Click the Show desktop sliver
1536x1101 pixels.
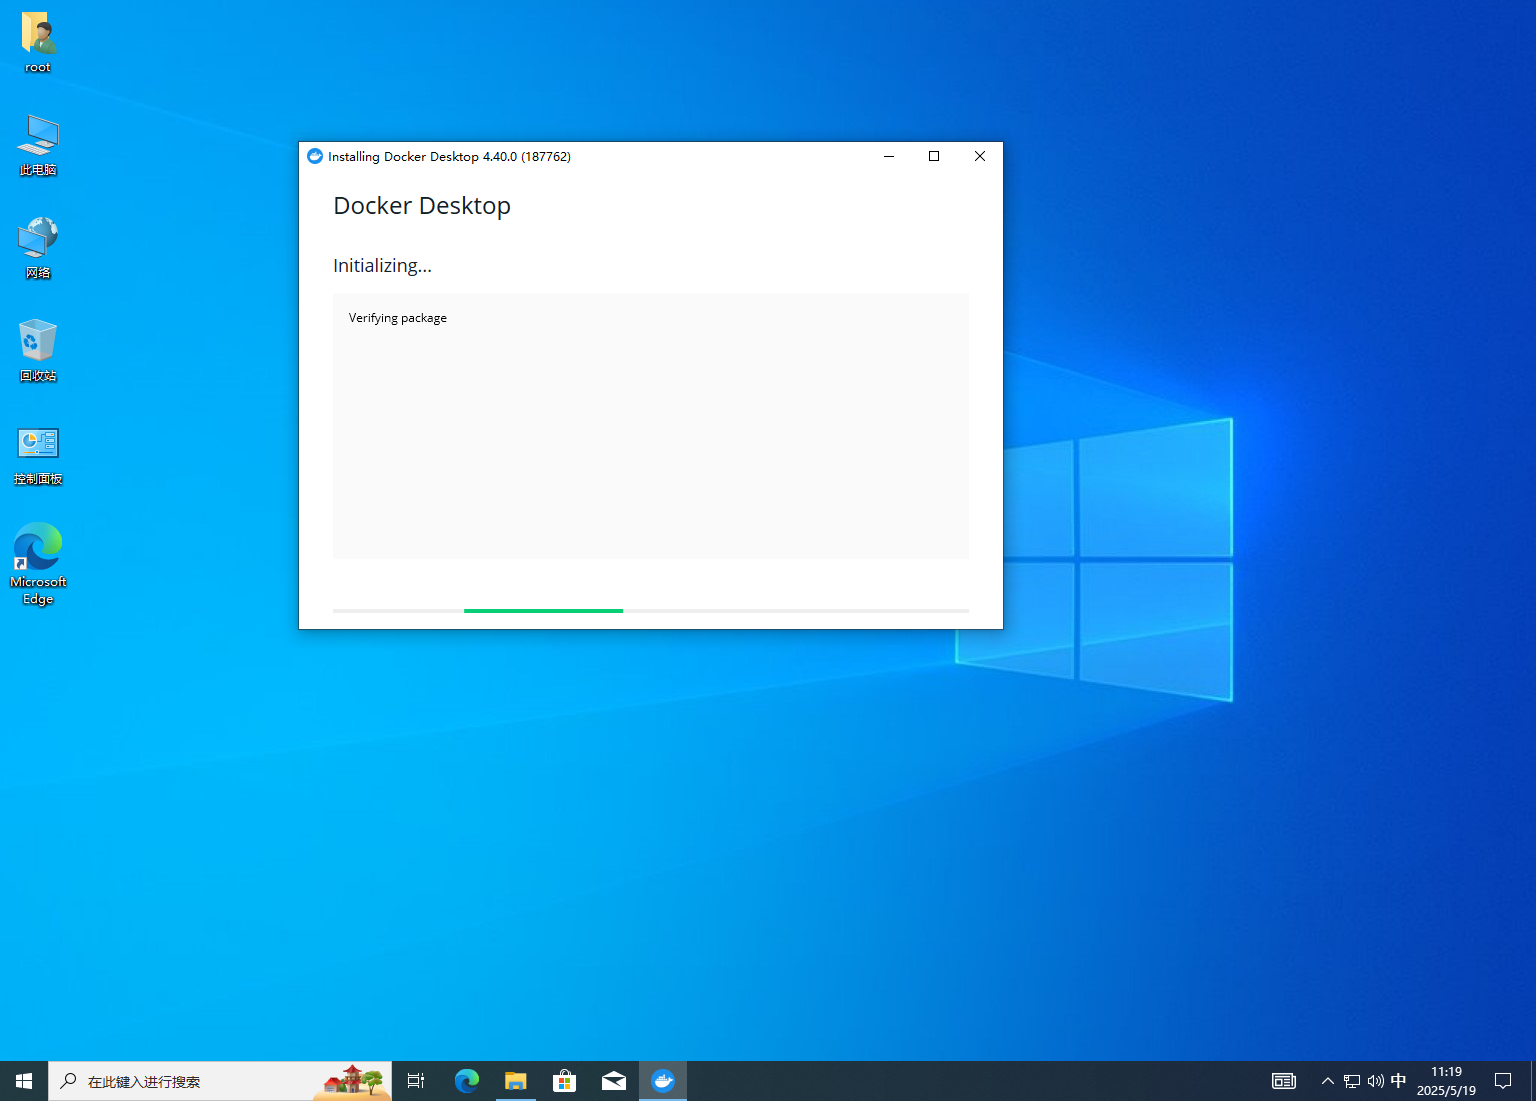tap(1533, 1081)
